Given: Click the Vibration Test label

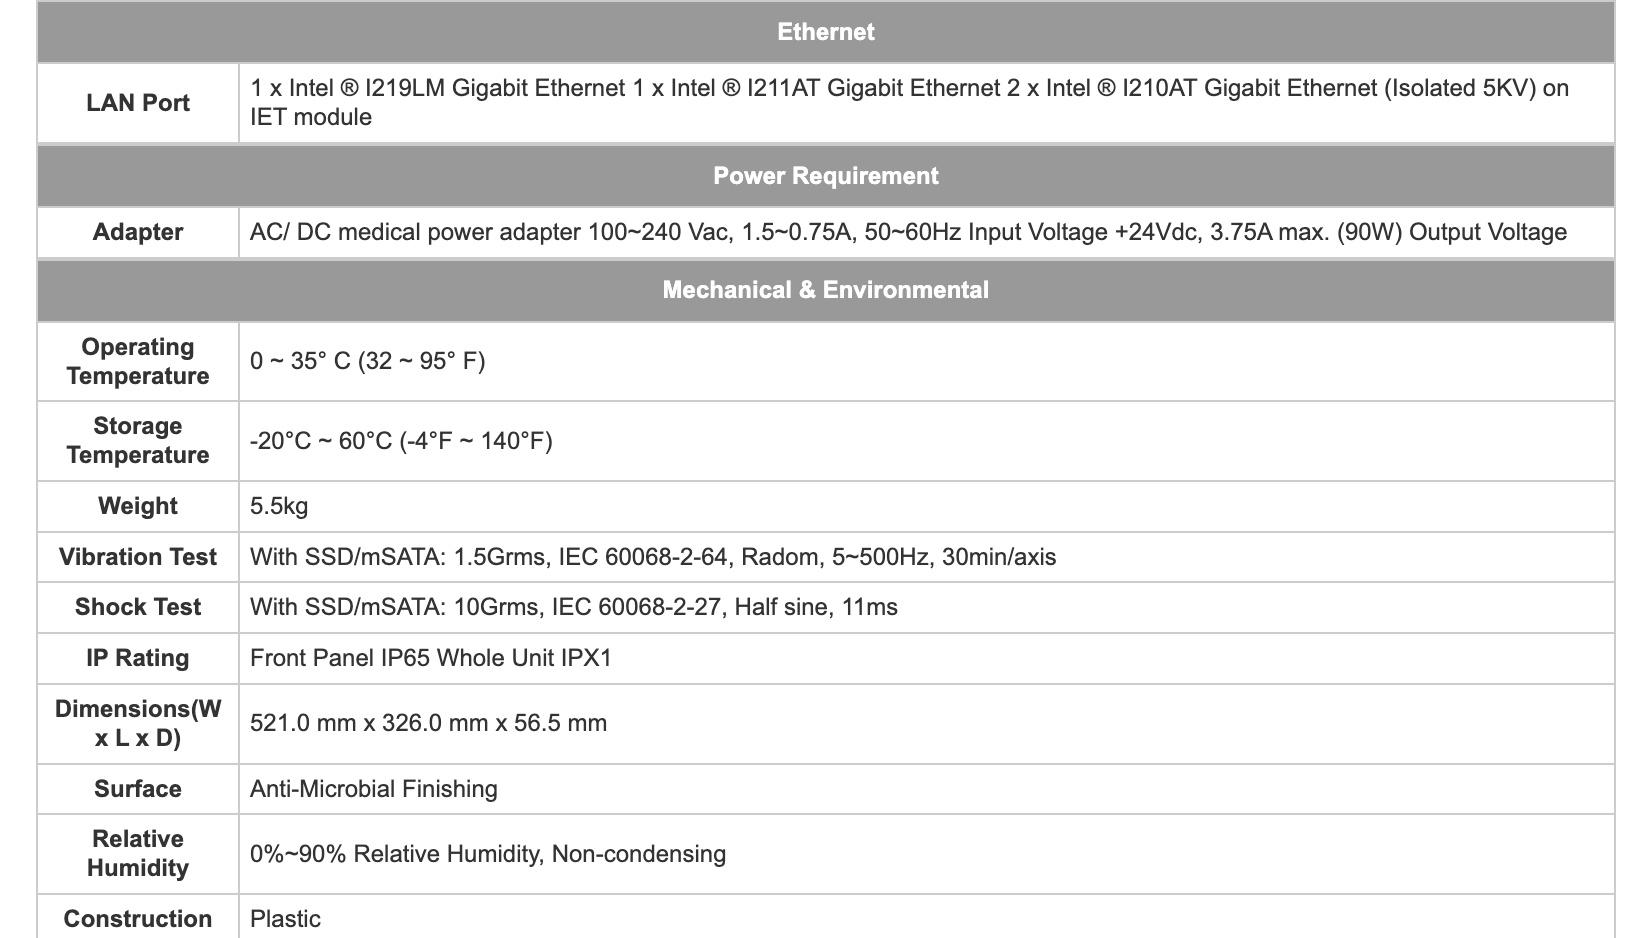Looking at the screenshot, I should click(138, 557).
